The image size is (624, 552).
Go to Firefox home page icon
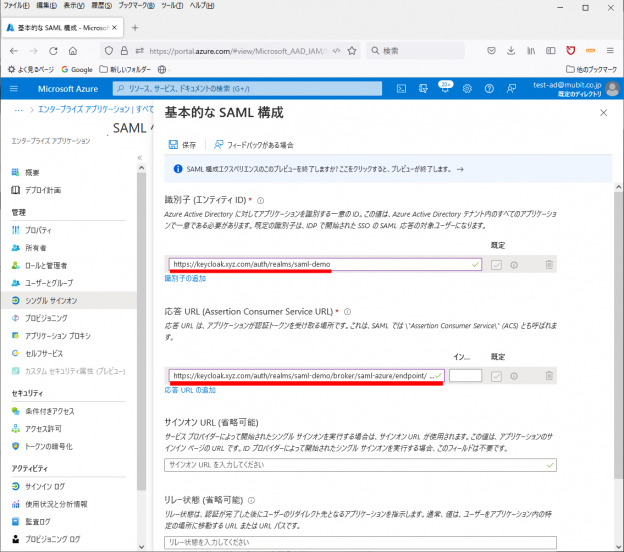(73, 51)
